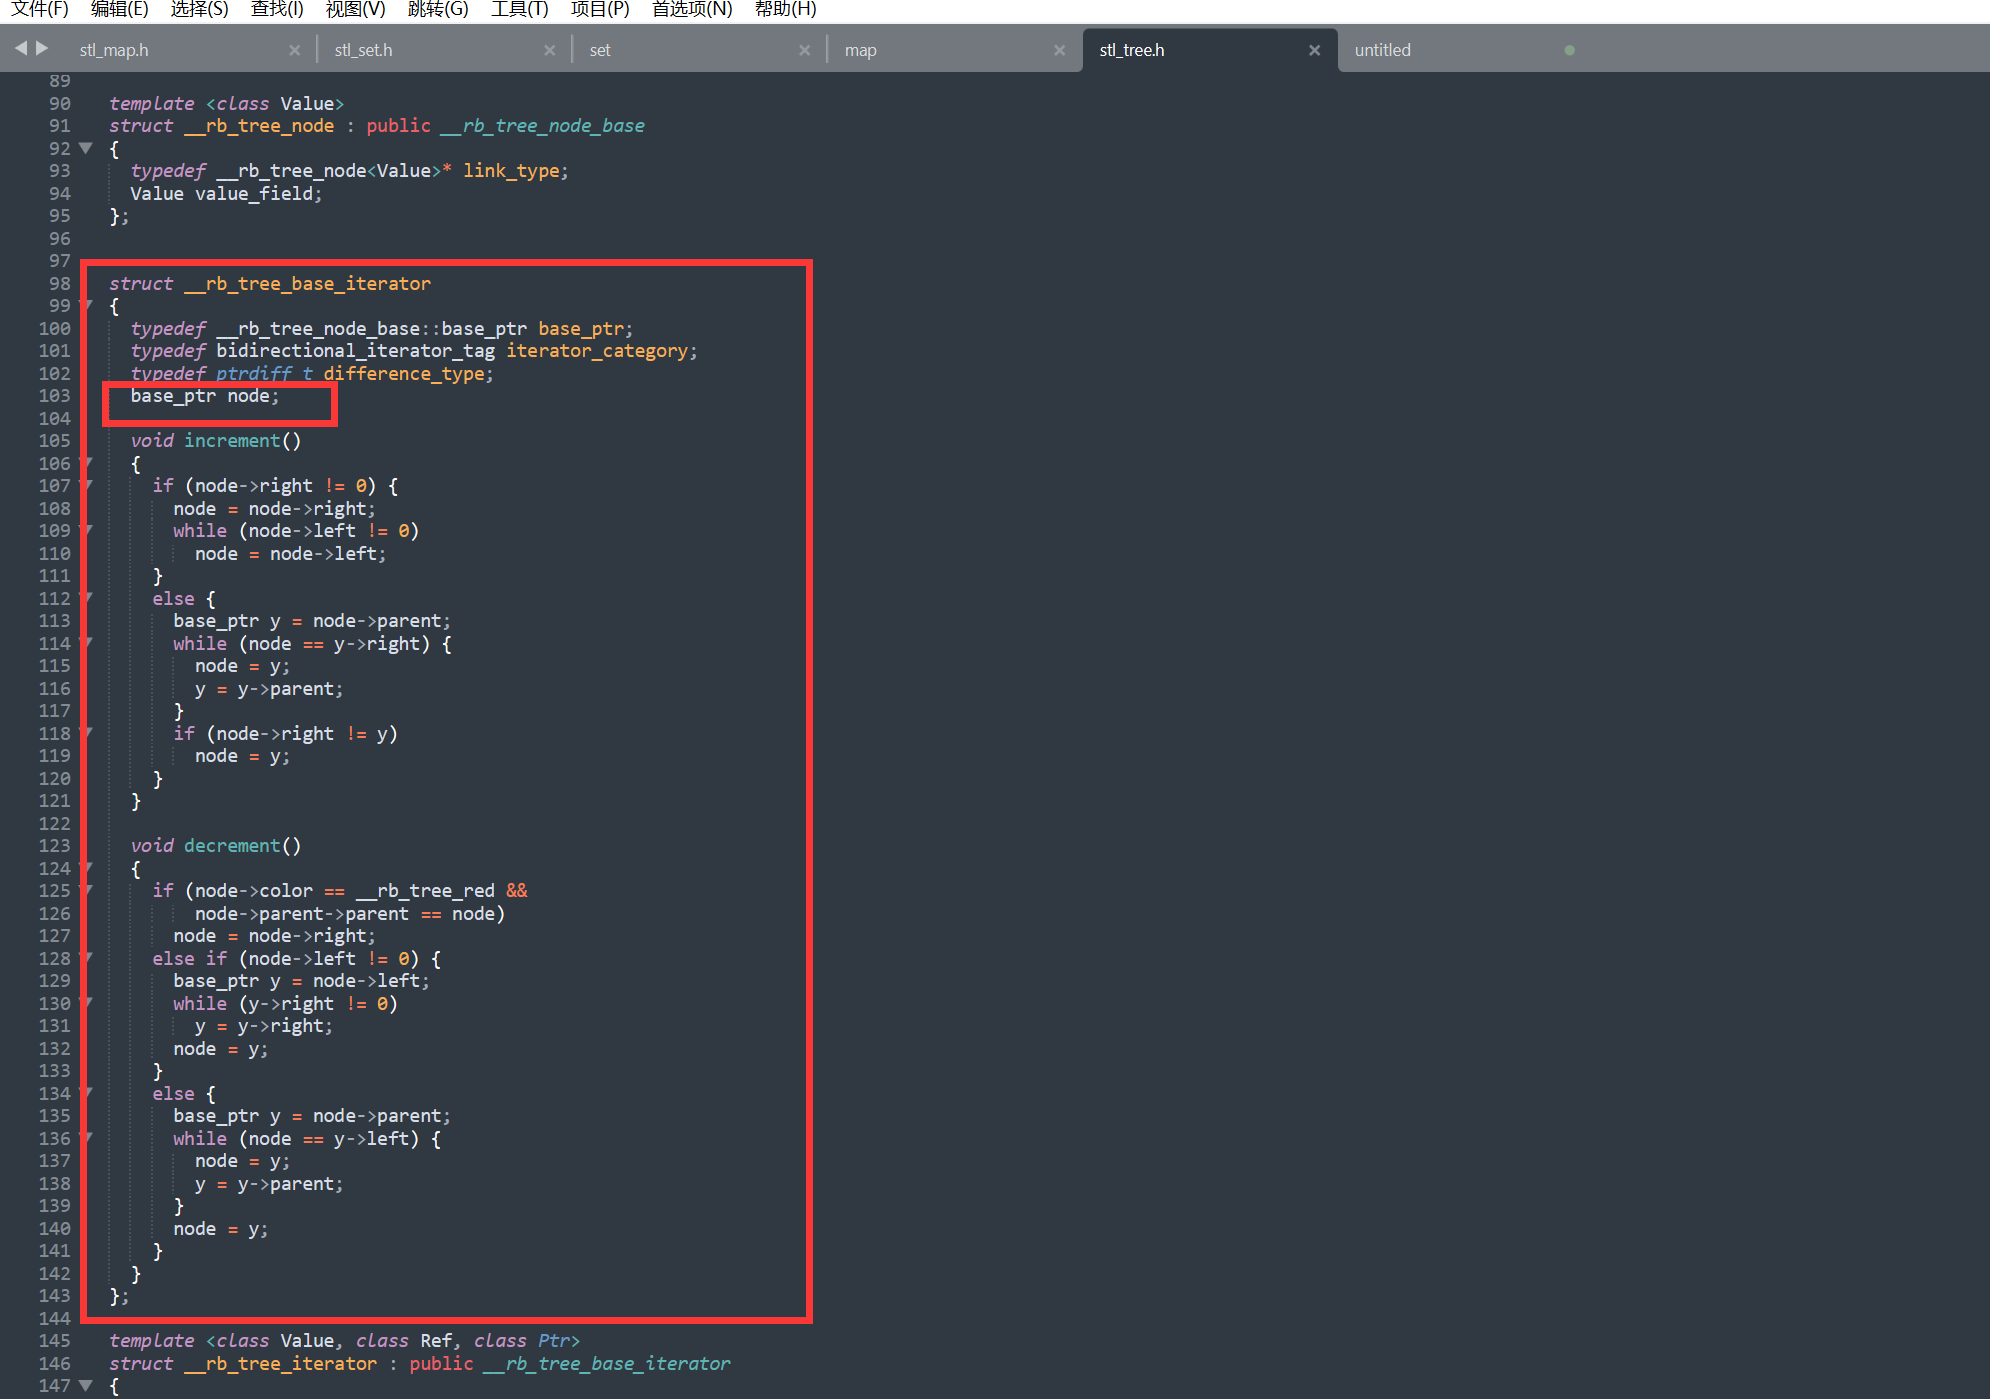Go to next tab using right arrow
The height and width of the screenshot is (1399, 1990).
[42, 48]
